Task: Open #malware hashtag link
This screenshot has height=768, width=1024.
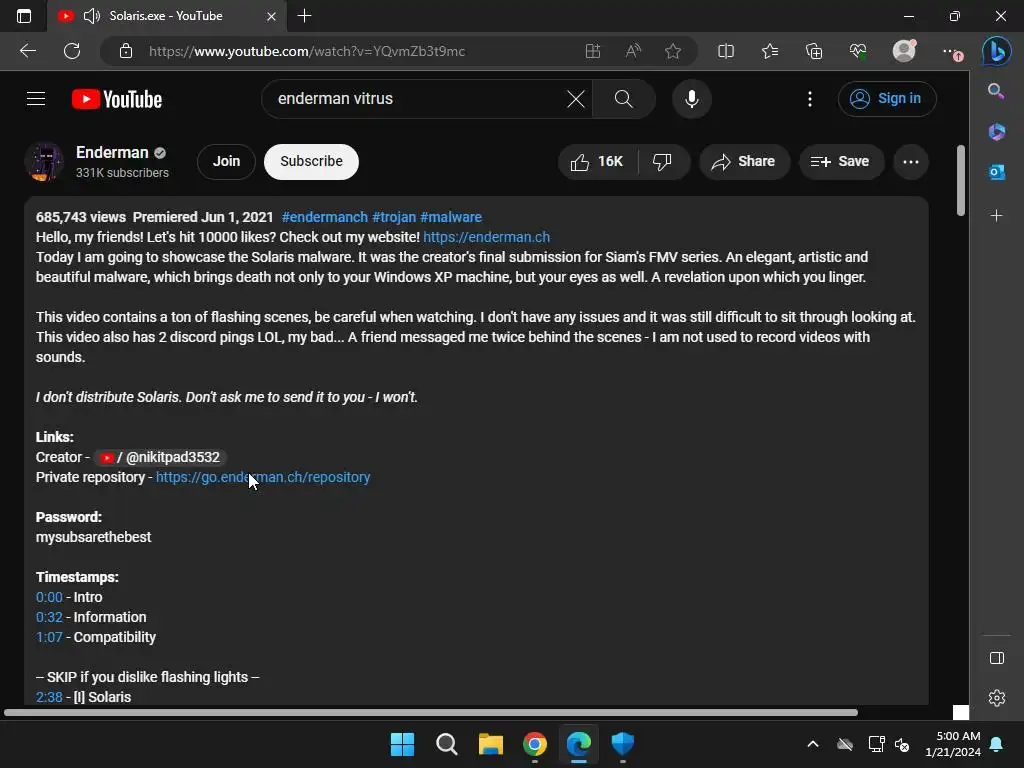Action: [x=451, y=217]
